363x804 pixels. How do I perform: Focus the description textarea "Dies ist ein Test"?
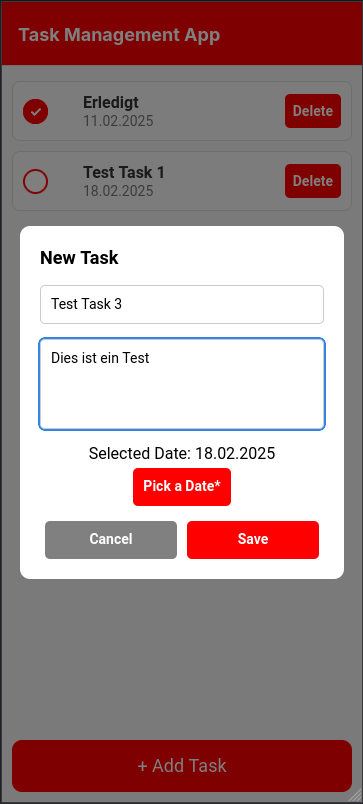[x=182, y=384]
